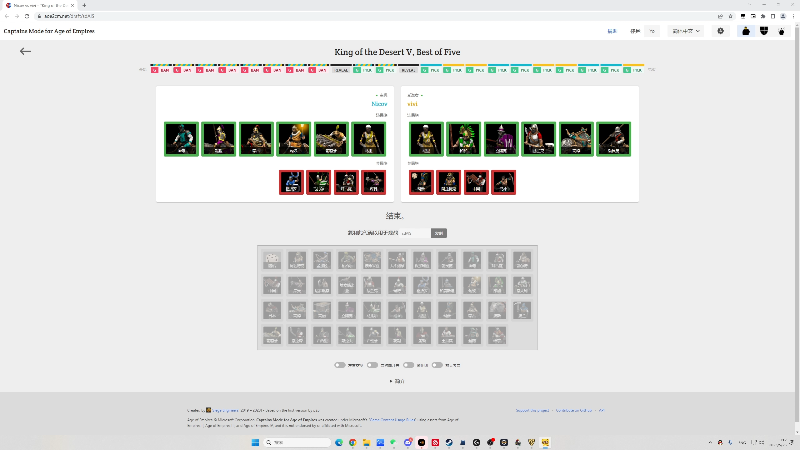Viewport: 800px width, 450px height.
Task: Open the Windows Start menu
Action: click(x=255, y=442)
